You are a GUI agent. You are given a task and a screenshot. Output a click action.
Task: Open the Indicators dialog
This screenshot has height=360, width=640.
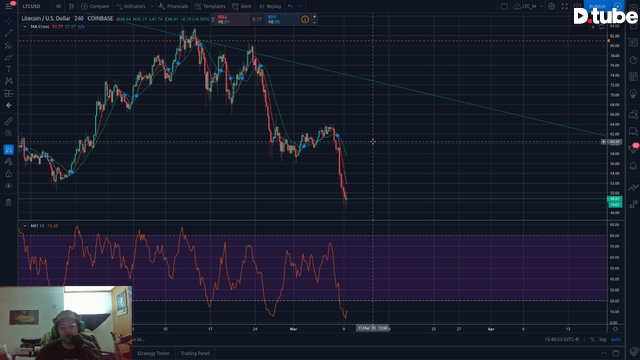pos(131,6)
